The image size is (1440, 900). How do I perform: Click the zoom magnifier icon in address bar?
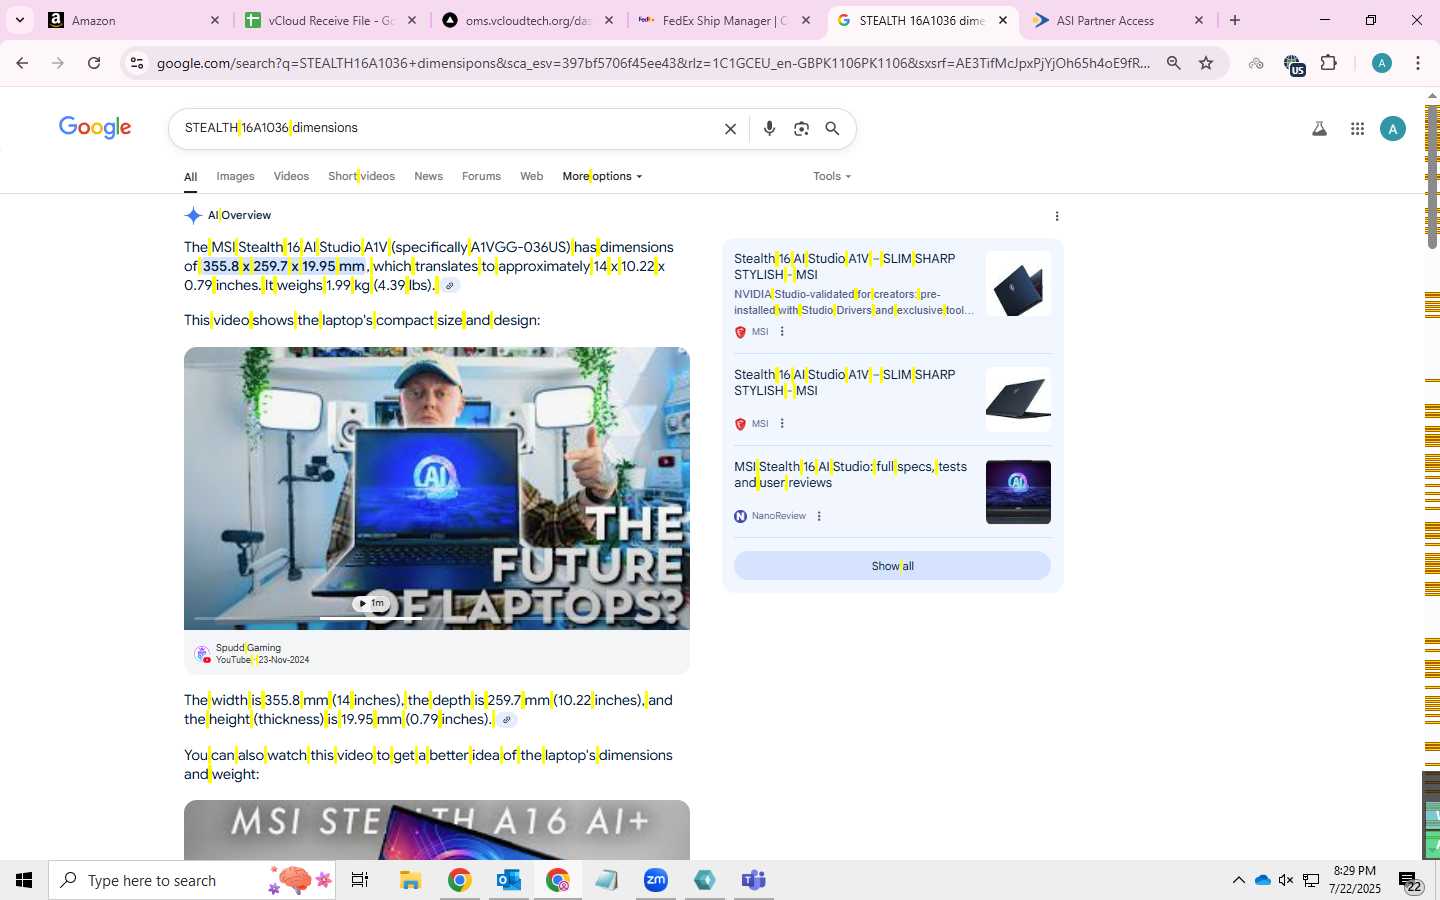(x=1174, y=63)
